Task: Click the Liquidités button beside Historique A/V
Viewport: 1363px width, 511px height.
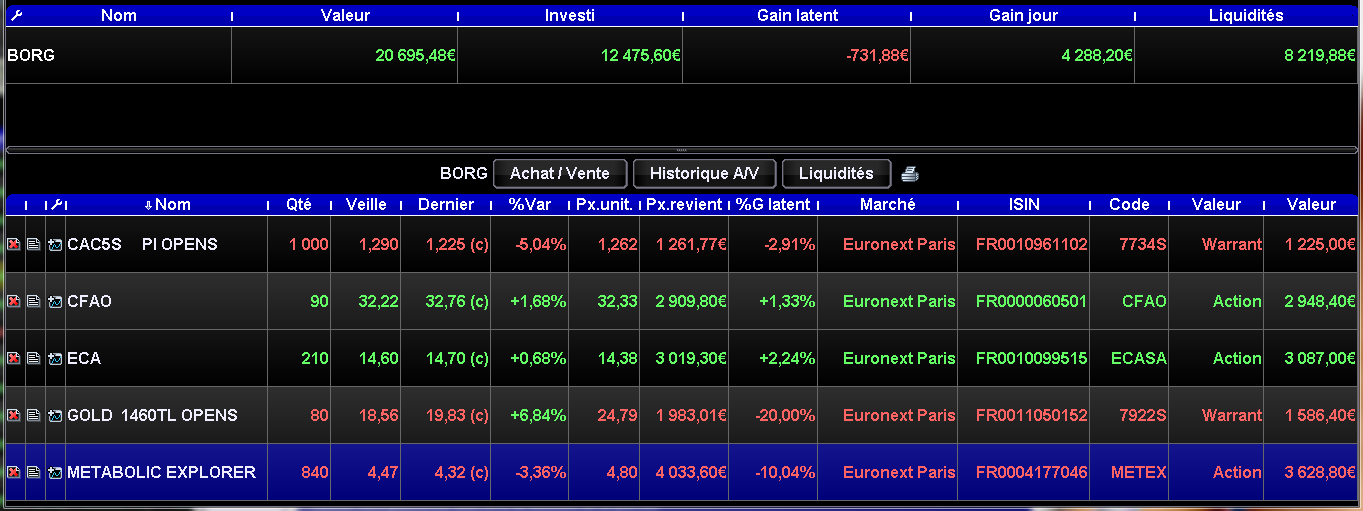Action: click(836, 173)
